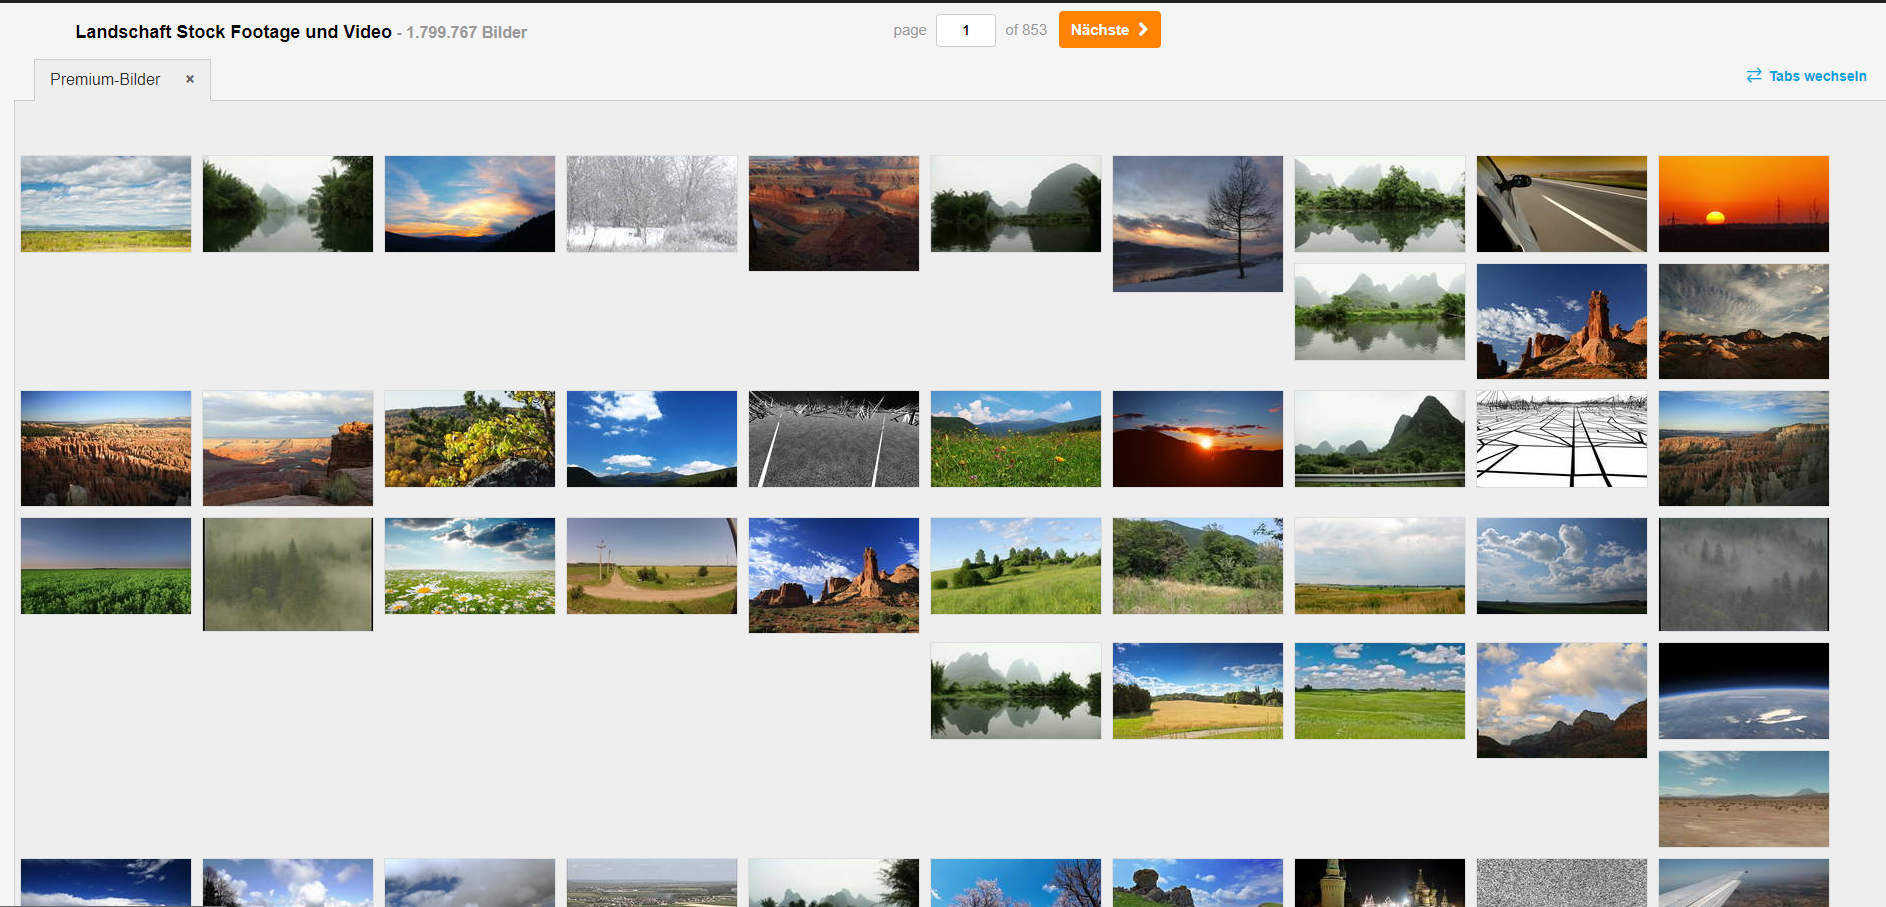Screen dimensions: 1886x907
Task: Click the swap arrows icon beside Tabs wechseln
Action: pyautogui.click(x=1754, y=76)
